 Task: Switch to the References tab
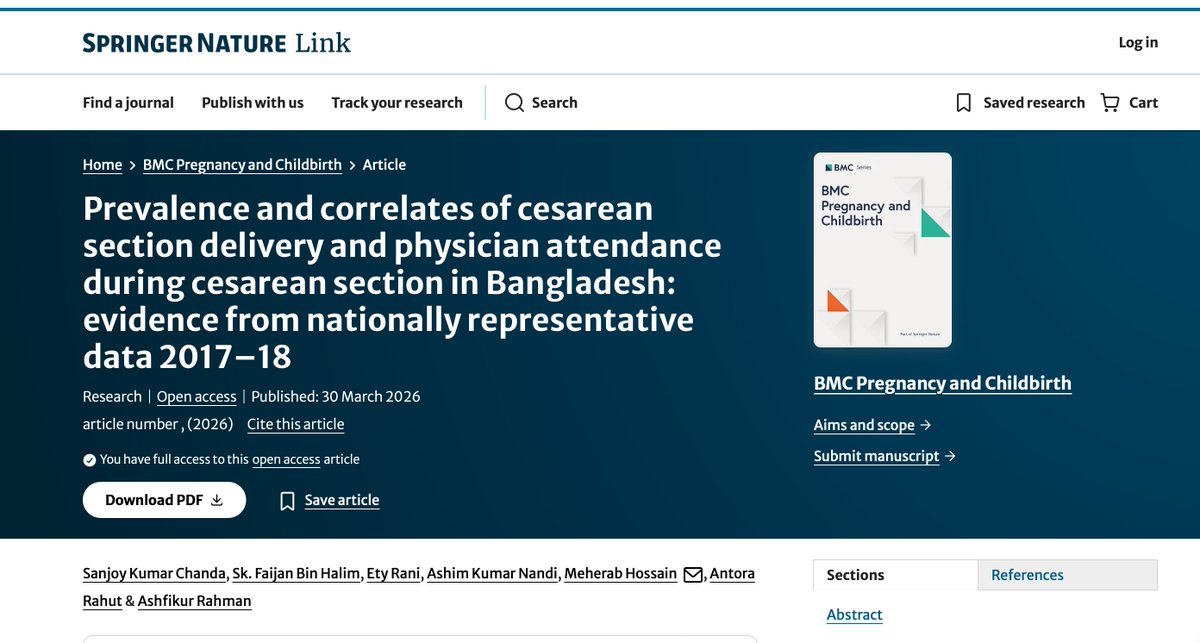click(1068, 575)
